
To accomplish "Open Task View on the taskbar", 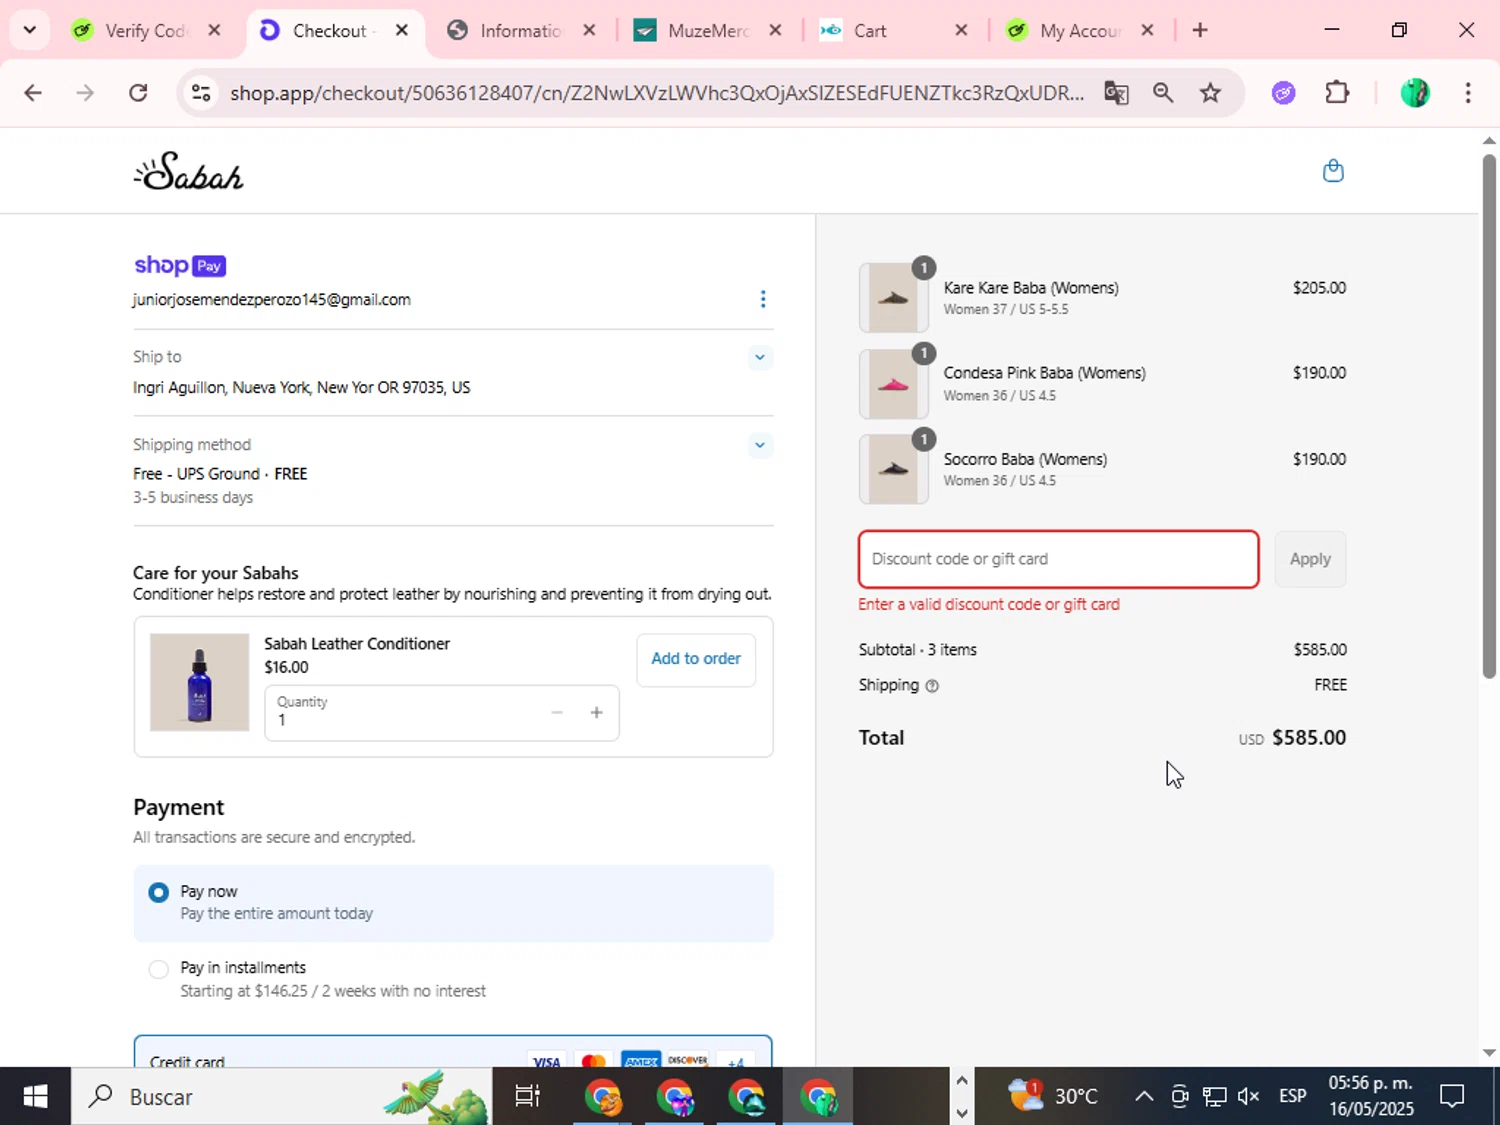I will [527, 1097].
